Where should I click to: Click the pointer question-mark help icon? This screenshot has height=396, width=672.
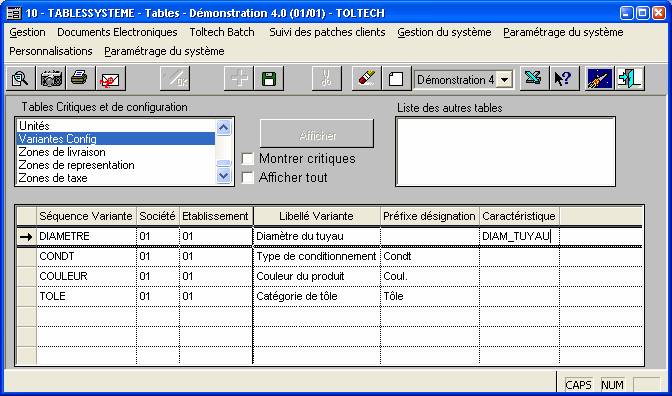pos(564,78)
